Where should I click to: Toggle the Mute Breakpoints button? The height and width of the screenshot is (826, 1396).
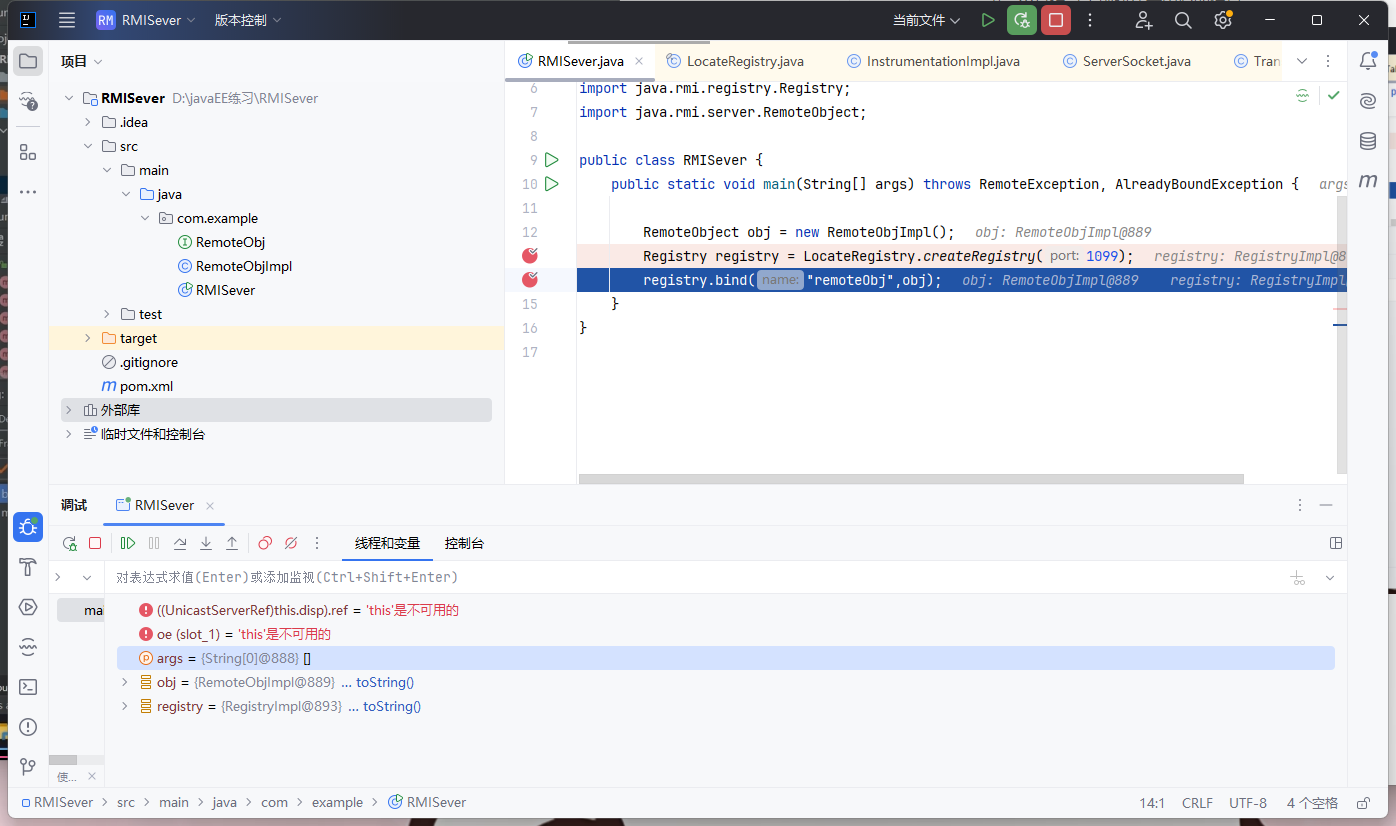click(x=291, y=543)
